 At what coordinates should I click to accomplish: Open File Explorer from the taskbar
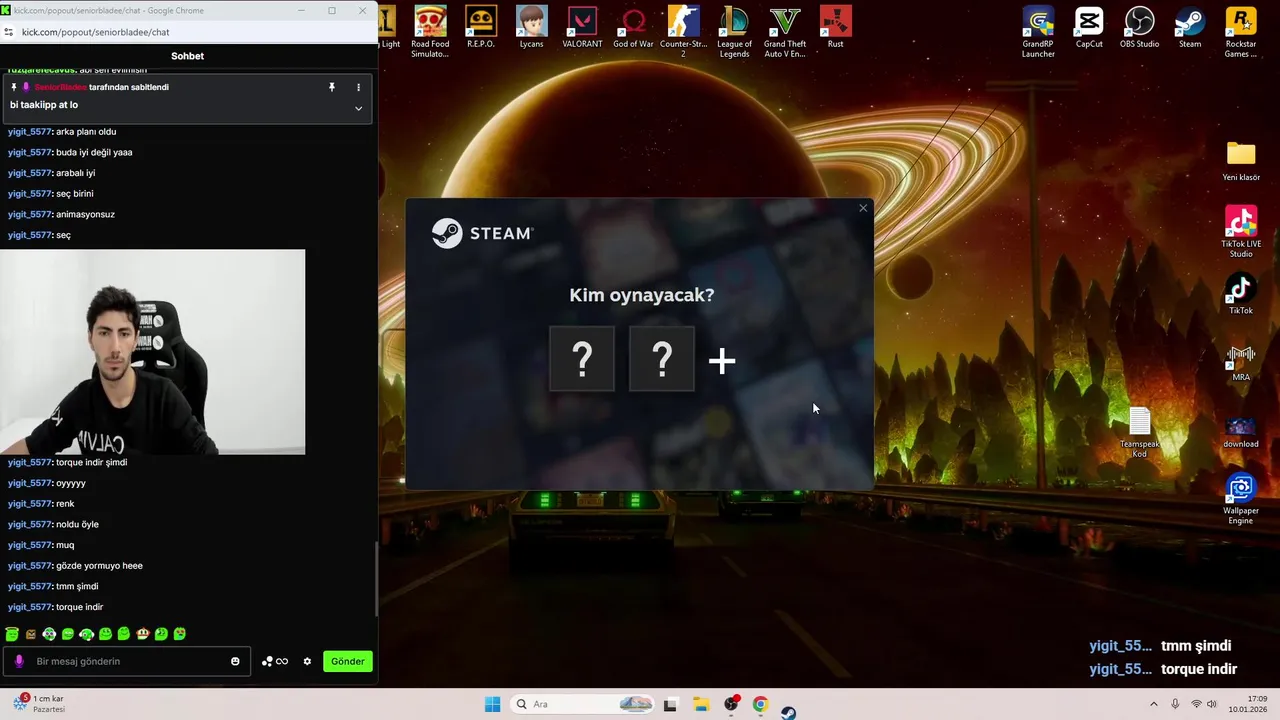click(701, 704)
